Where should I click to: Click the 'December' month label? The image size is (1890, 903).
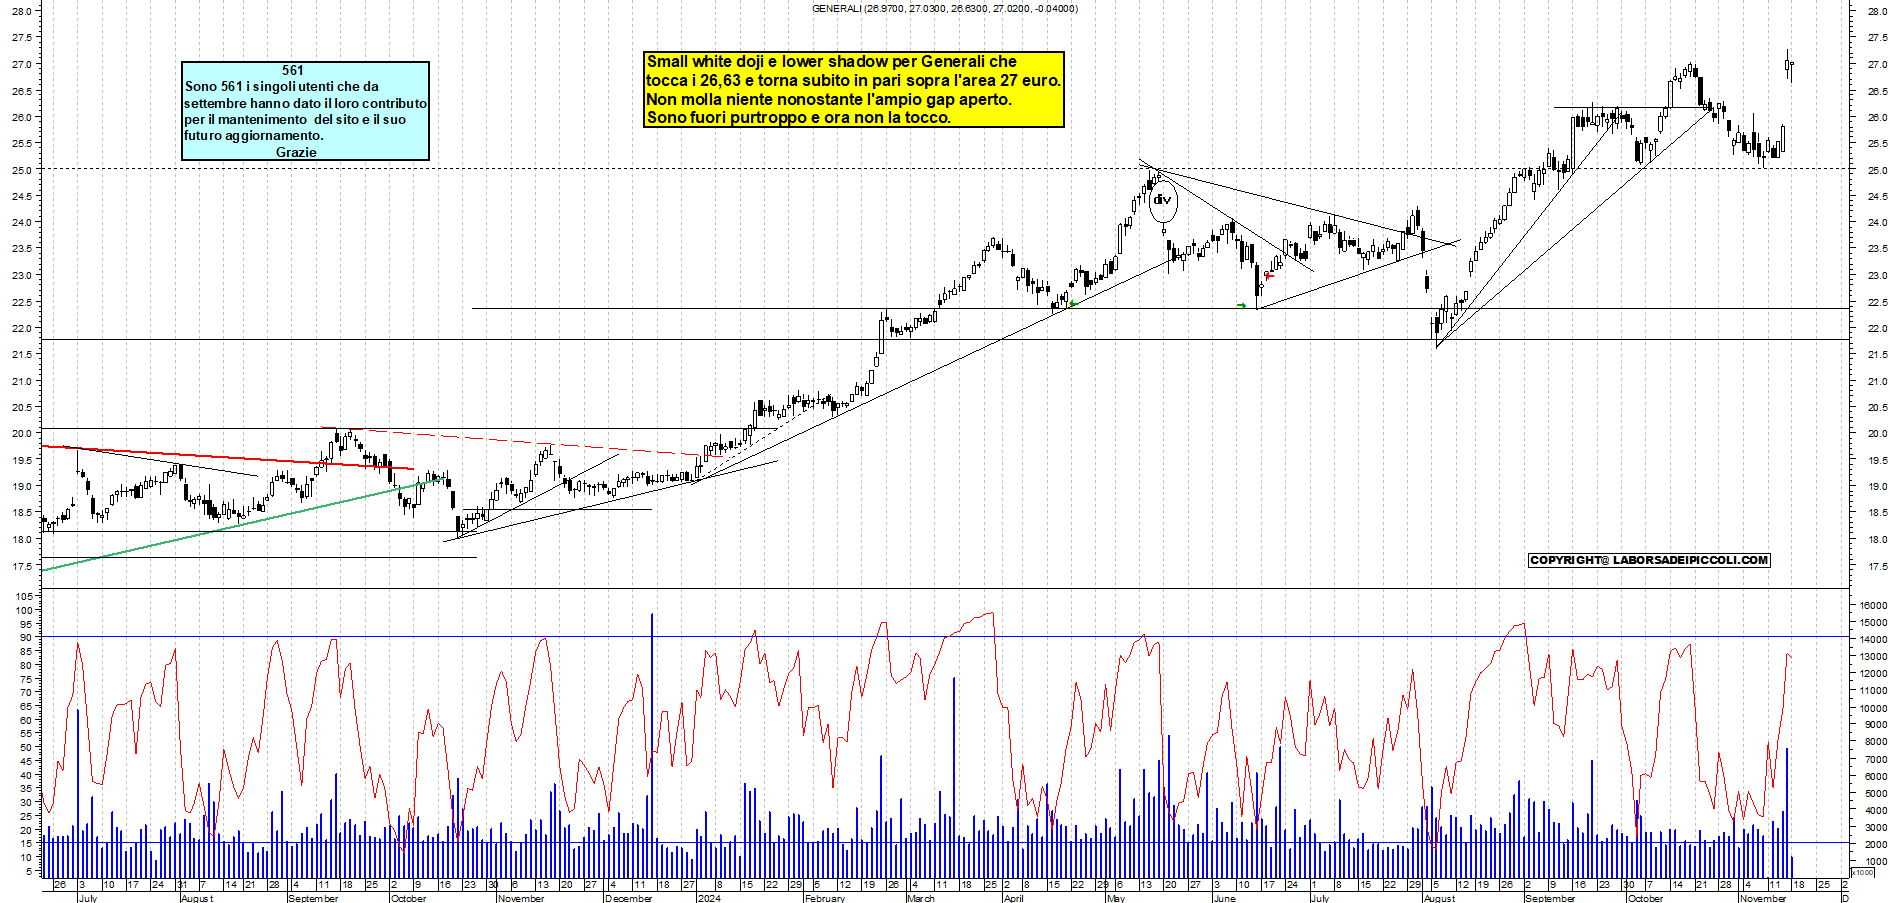click(629, 898)
